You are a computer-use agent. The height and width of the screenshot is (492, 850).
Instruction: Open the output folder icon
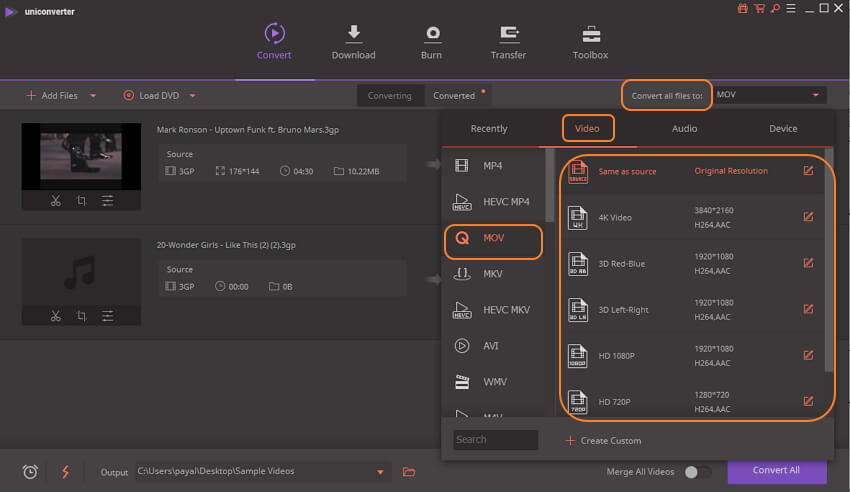409,472
